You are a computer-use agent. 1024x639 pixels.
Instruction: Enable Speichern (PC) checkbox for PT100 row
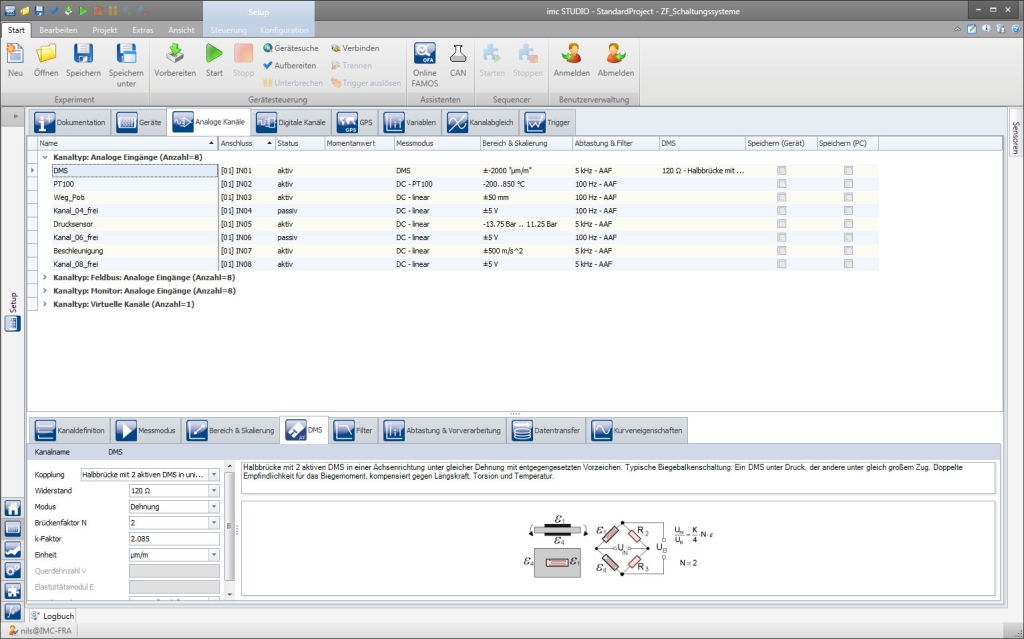point(848,185)
